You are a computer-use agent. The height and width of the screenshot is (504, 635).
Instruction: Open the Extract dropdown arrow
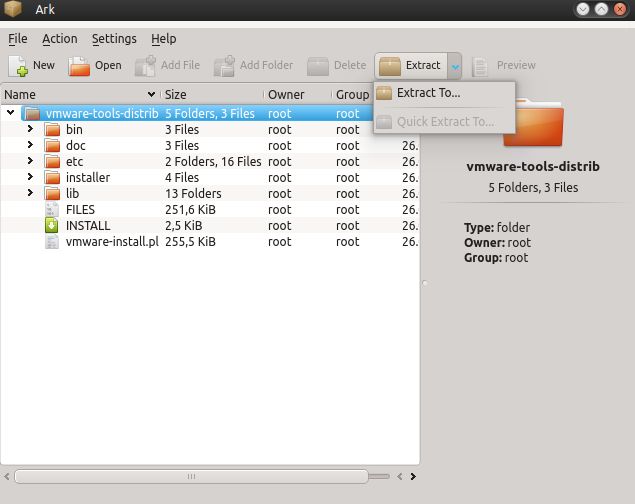coord(454,66)
